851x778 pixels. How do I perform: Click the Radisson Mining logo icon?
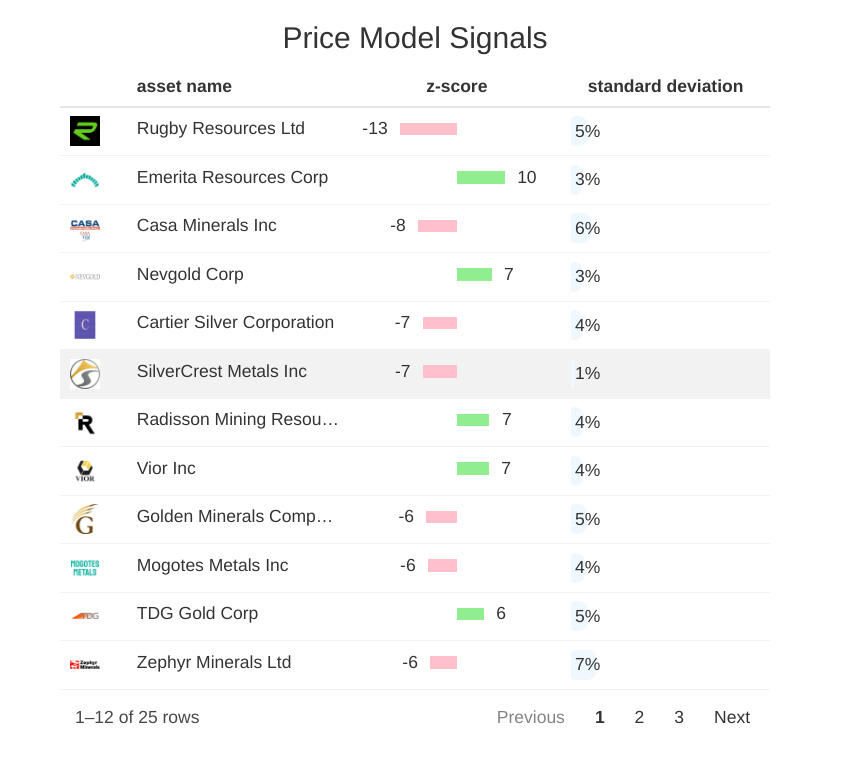pyautogui.click(x=85, y=422)
